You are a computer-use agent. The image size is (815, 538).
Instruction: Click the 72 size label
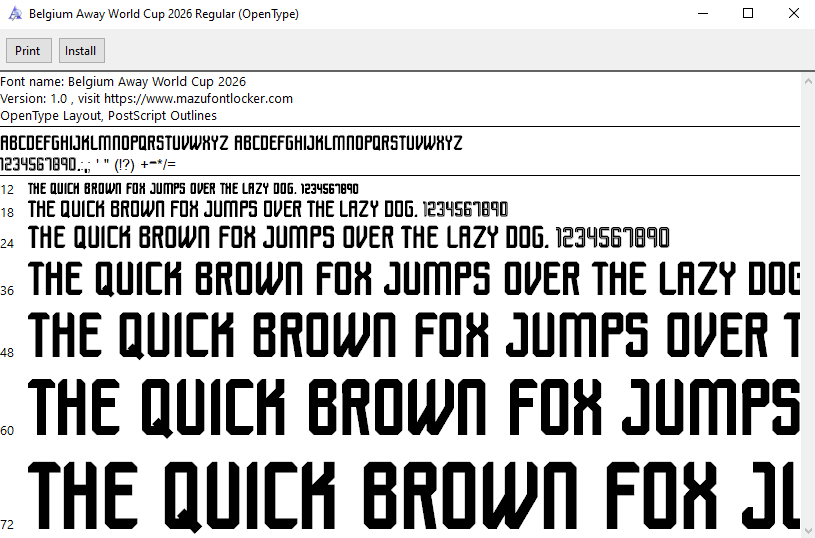[8, 524]
